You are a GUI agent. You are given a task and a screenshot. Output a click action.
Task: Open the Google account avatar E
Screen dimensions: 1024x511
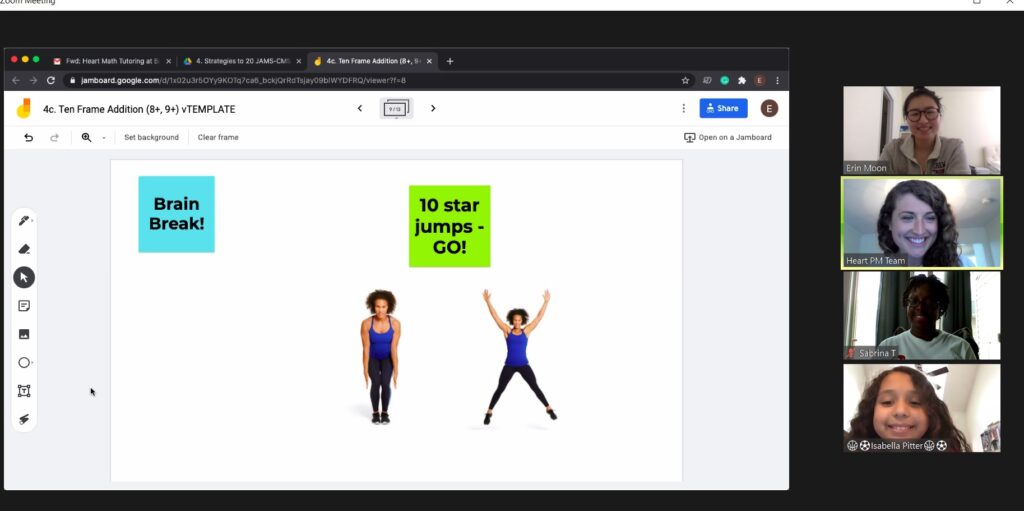click(769, 108)
